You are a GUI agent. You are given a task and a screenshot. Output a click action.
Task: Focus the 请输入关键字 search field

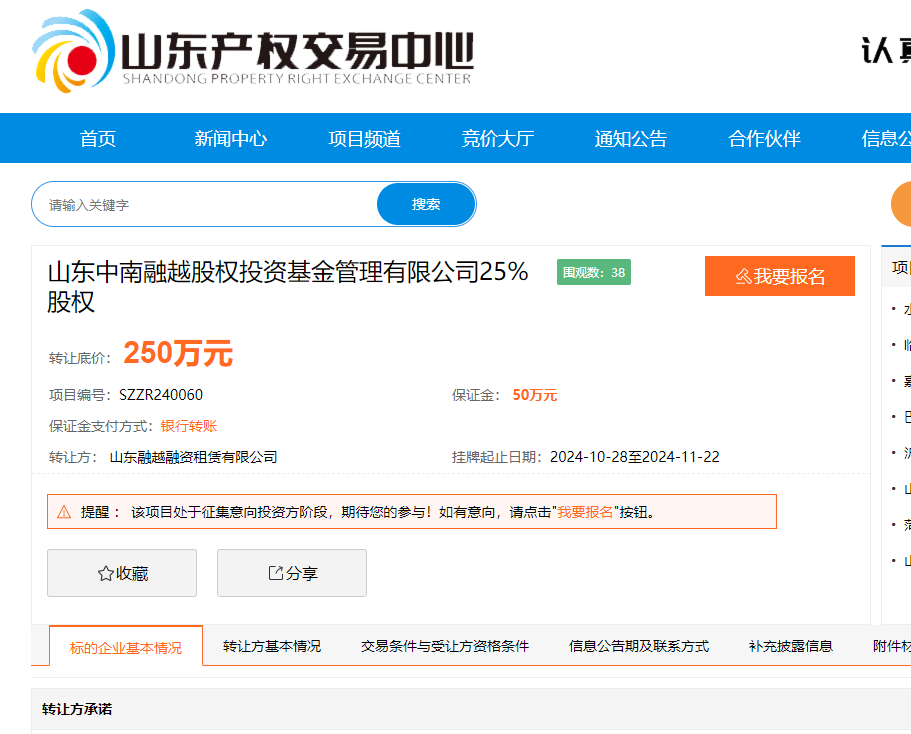tap(205, 205)
